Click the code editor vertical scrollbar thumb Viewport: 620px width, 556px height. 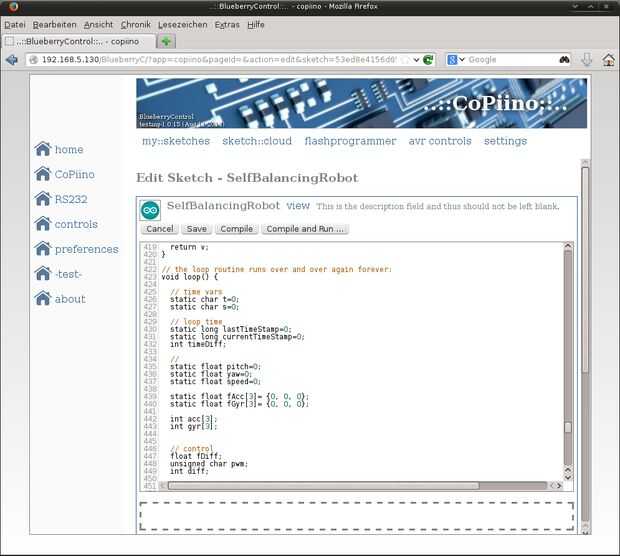click(568, 427)
